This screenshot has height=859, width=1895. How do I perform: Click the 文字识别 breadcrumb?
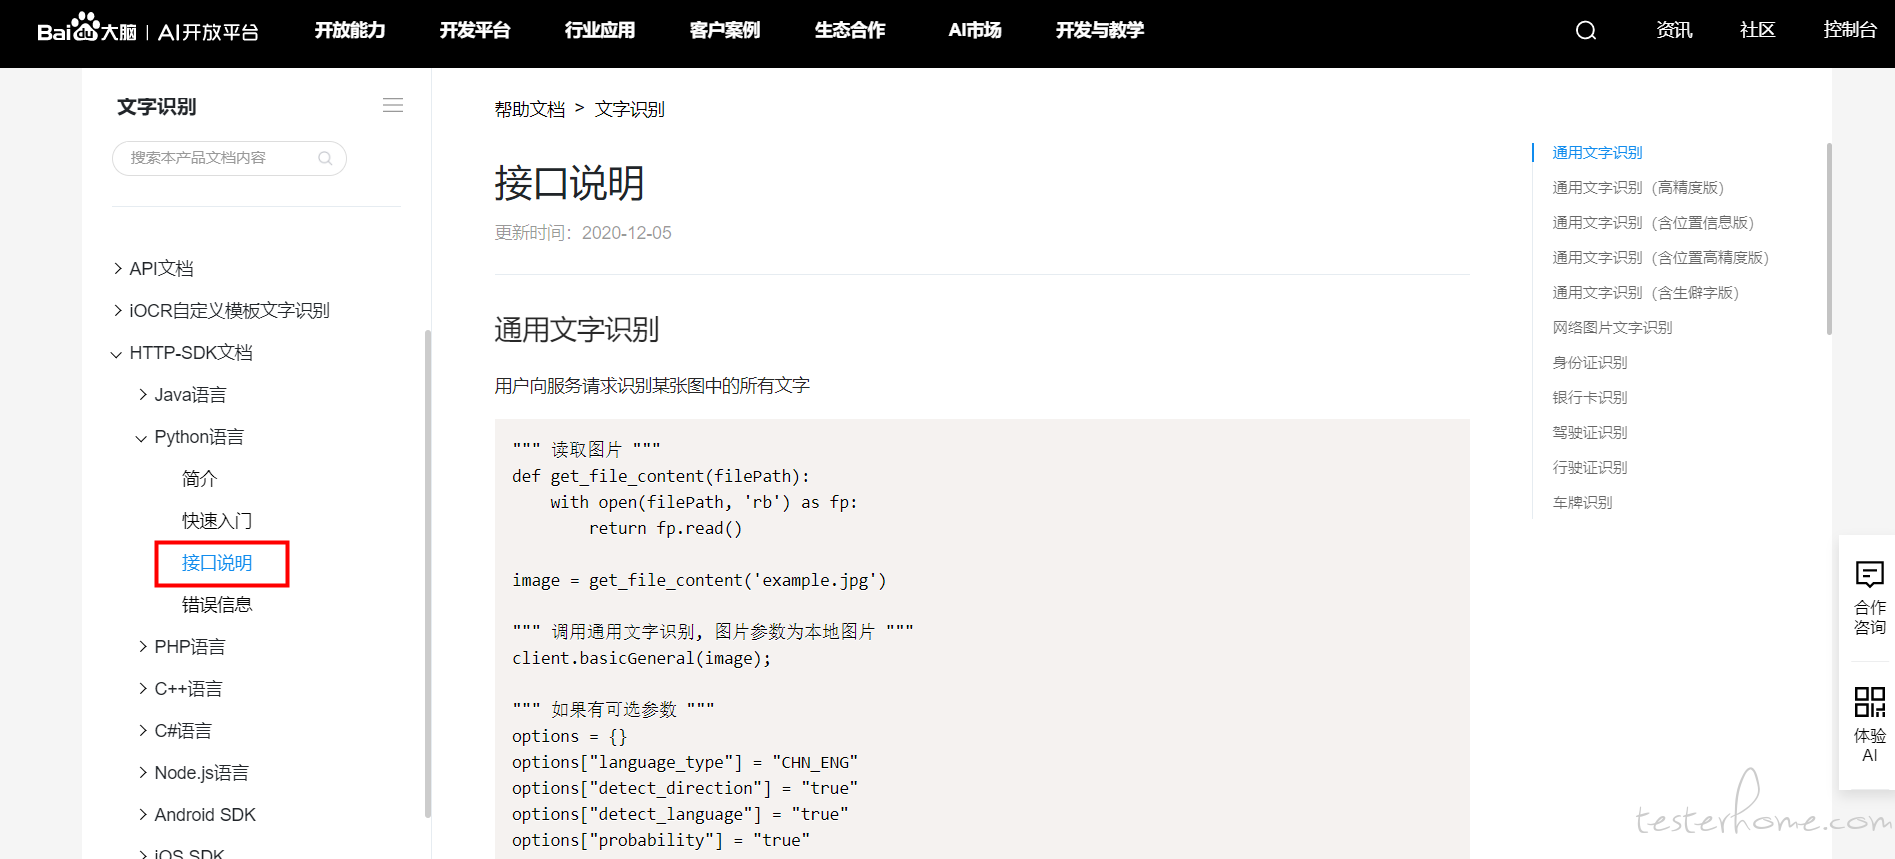click(x=630, y=109)
